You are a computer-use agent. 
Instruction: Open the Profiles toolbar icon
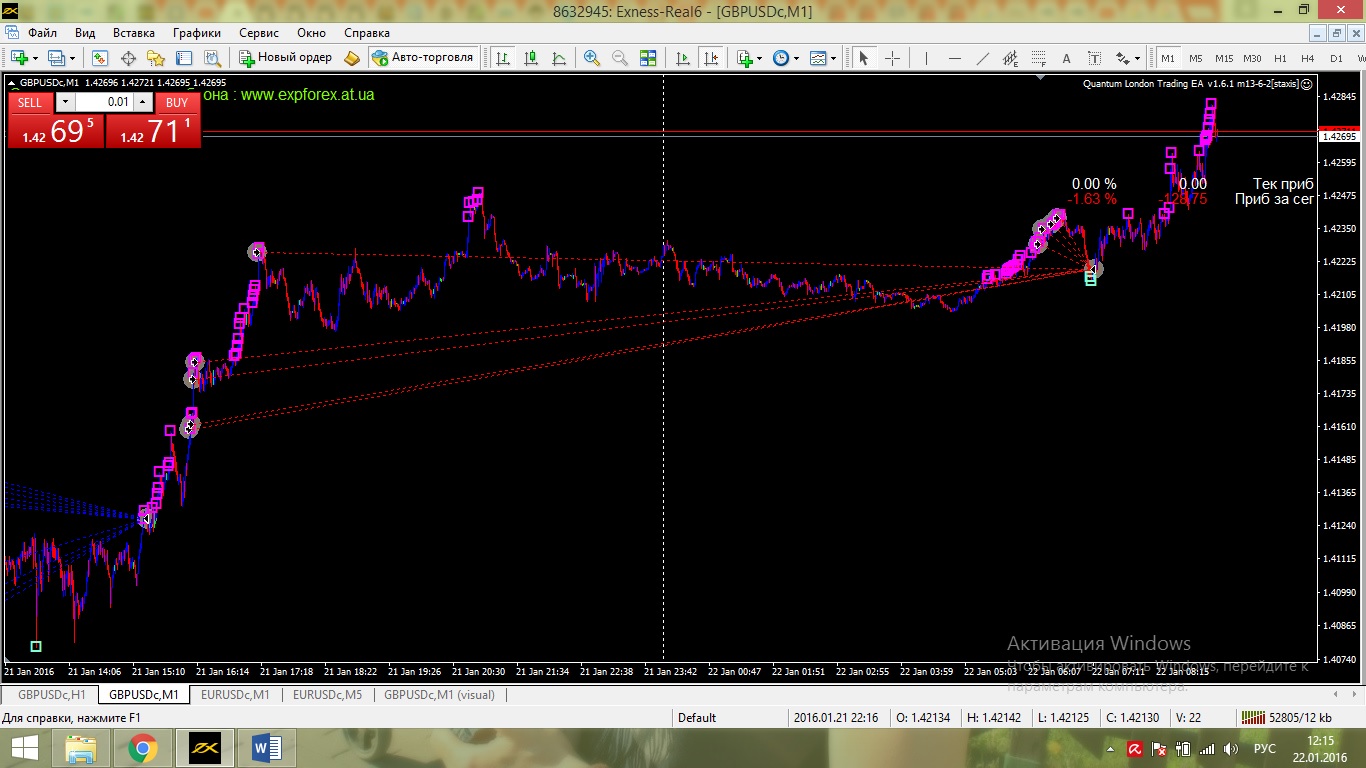pyautogui.click(x=55, y=58)
